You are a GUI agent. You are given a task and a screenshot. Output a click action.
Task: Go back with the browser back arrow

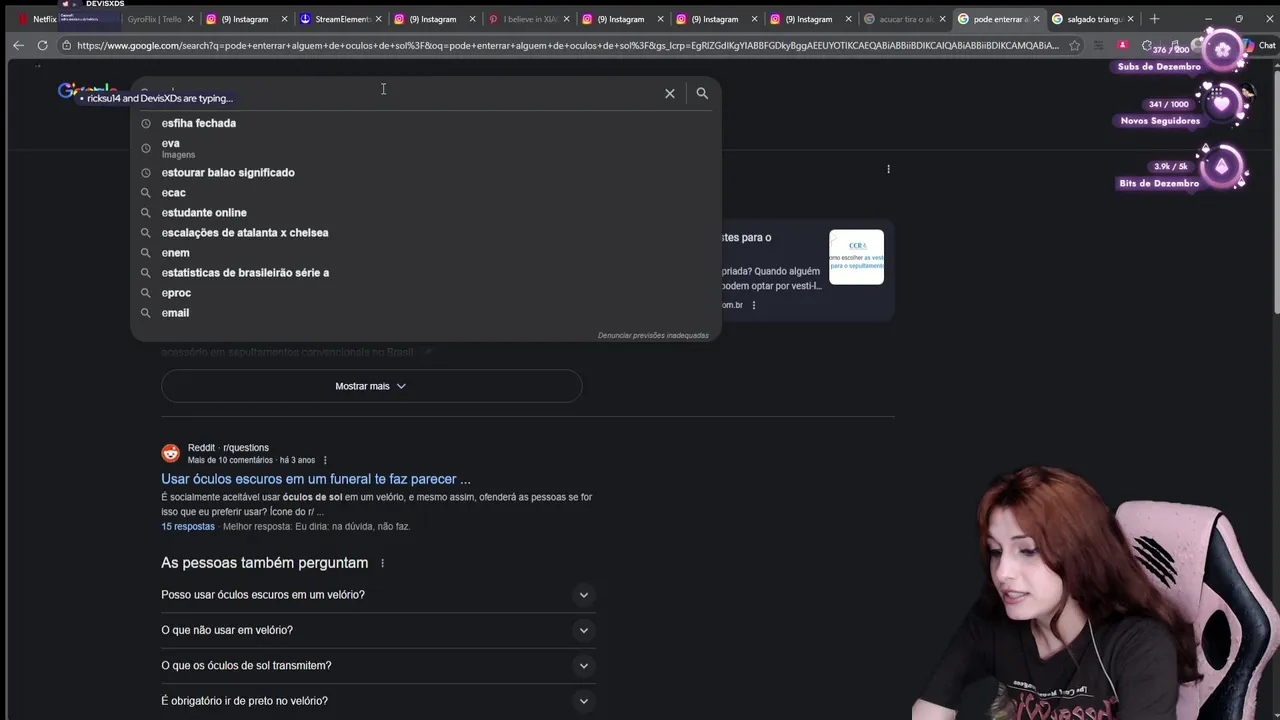18,45
